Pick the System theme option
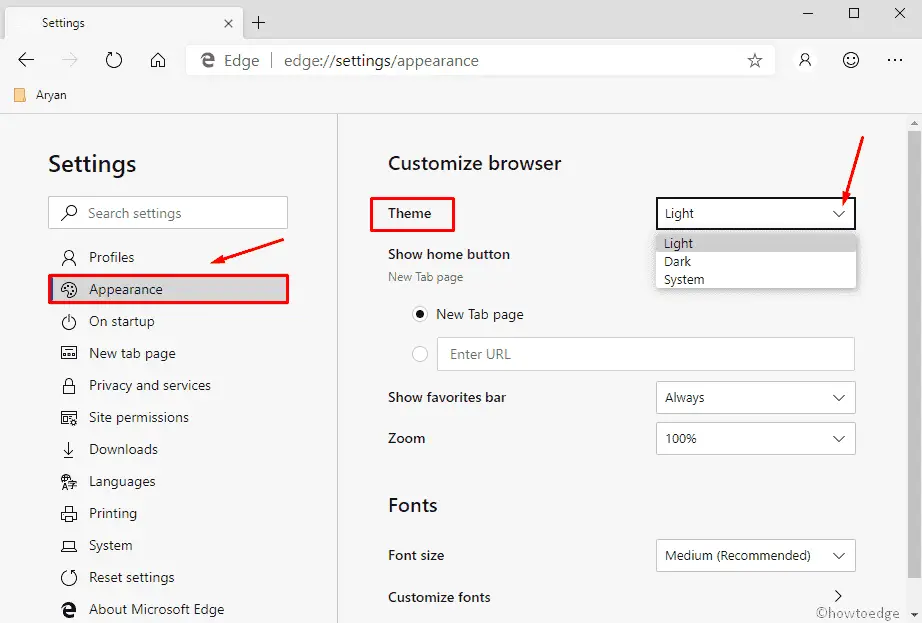Screen dimensions: 922x623 pyautogui.click(x=685, y=280)
